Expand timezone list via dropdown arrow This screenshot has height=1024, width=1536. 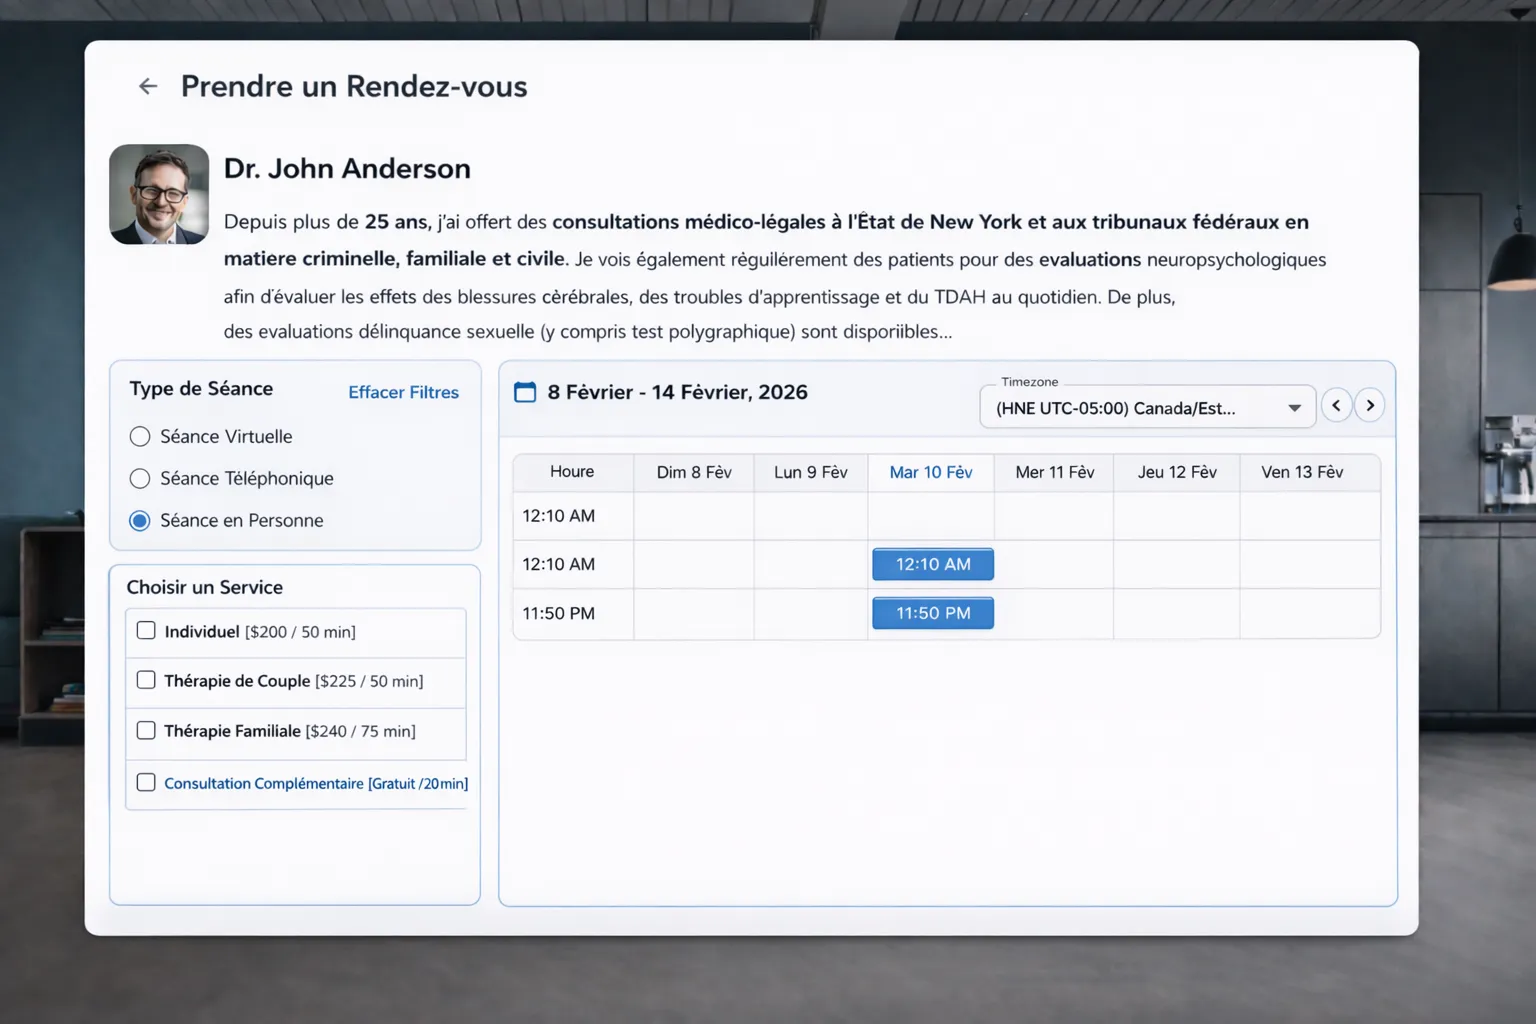coord(1294,408)
